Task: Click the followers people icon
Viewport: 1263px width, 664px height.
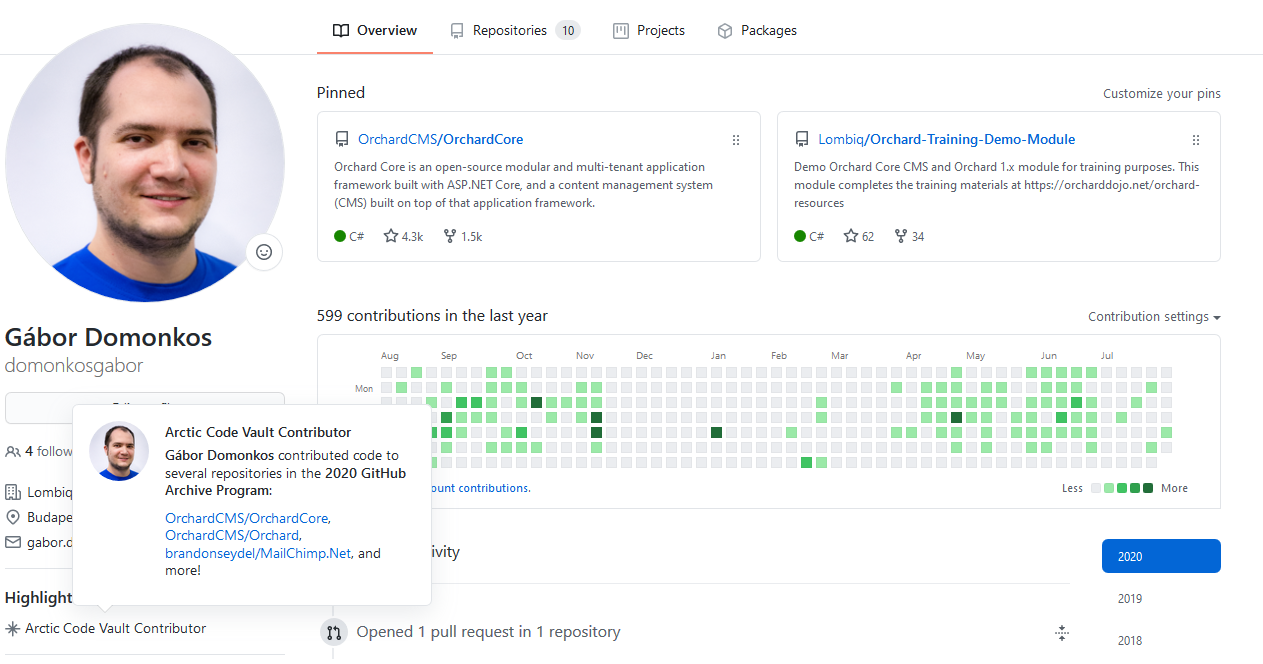Action: coord(13,452)
